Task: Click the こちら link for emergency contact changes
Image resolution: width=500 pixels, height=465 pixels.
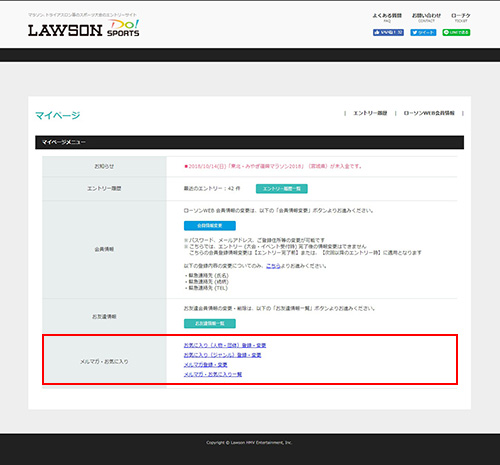Action: coord(273,266)
